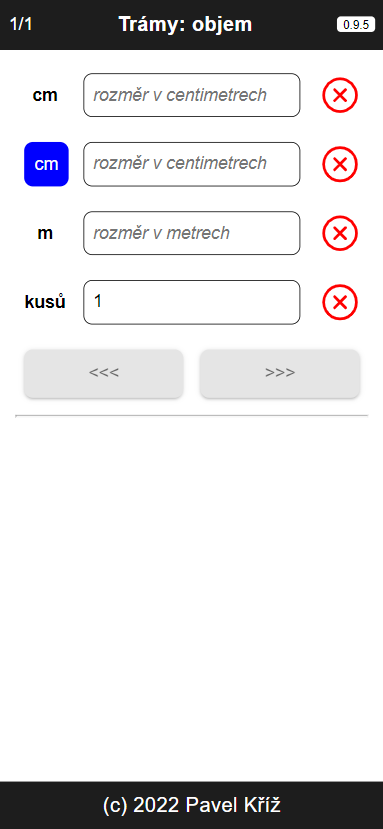383x829 pixels.
Task: Click the '(c) 2022 Pavel Kříž' footer text
Action: pyautogui.click(x=192, y=805)
